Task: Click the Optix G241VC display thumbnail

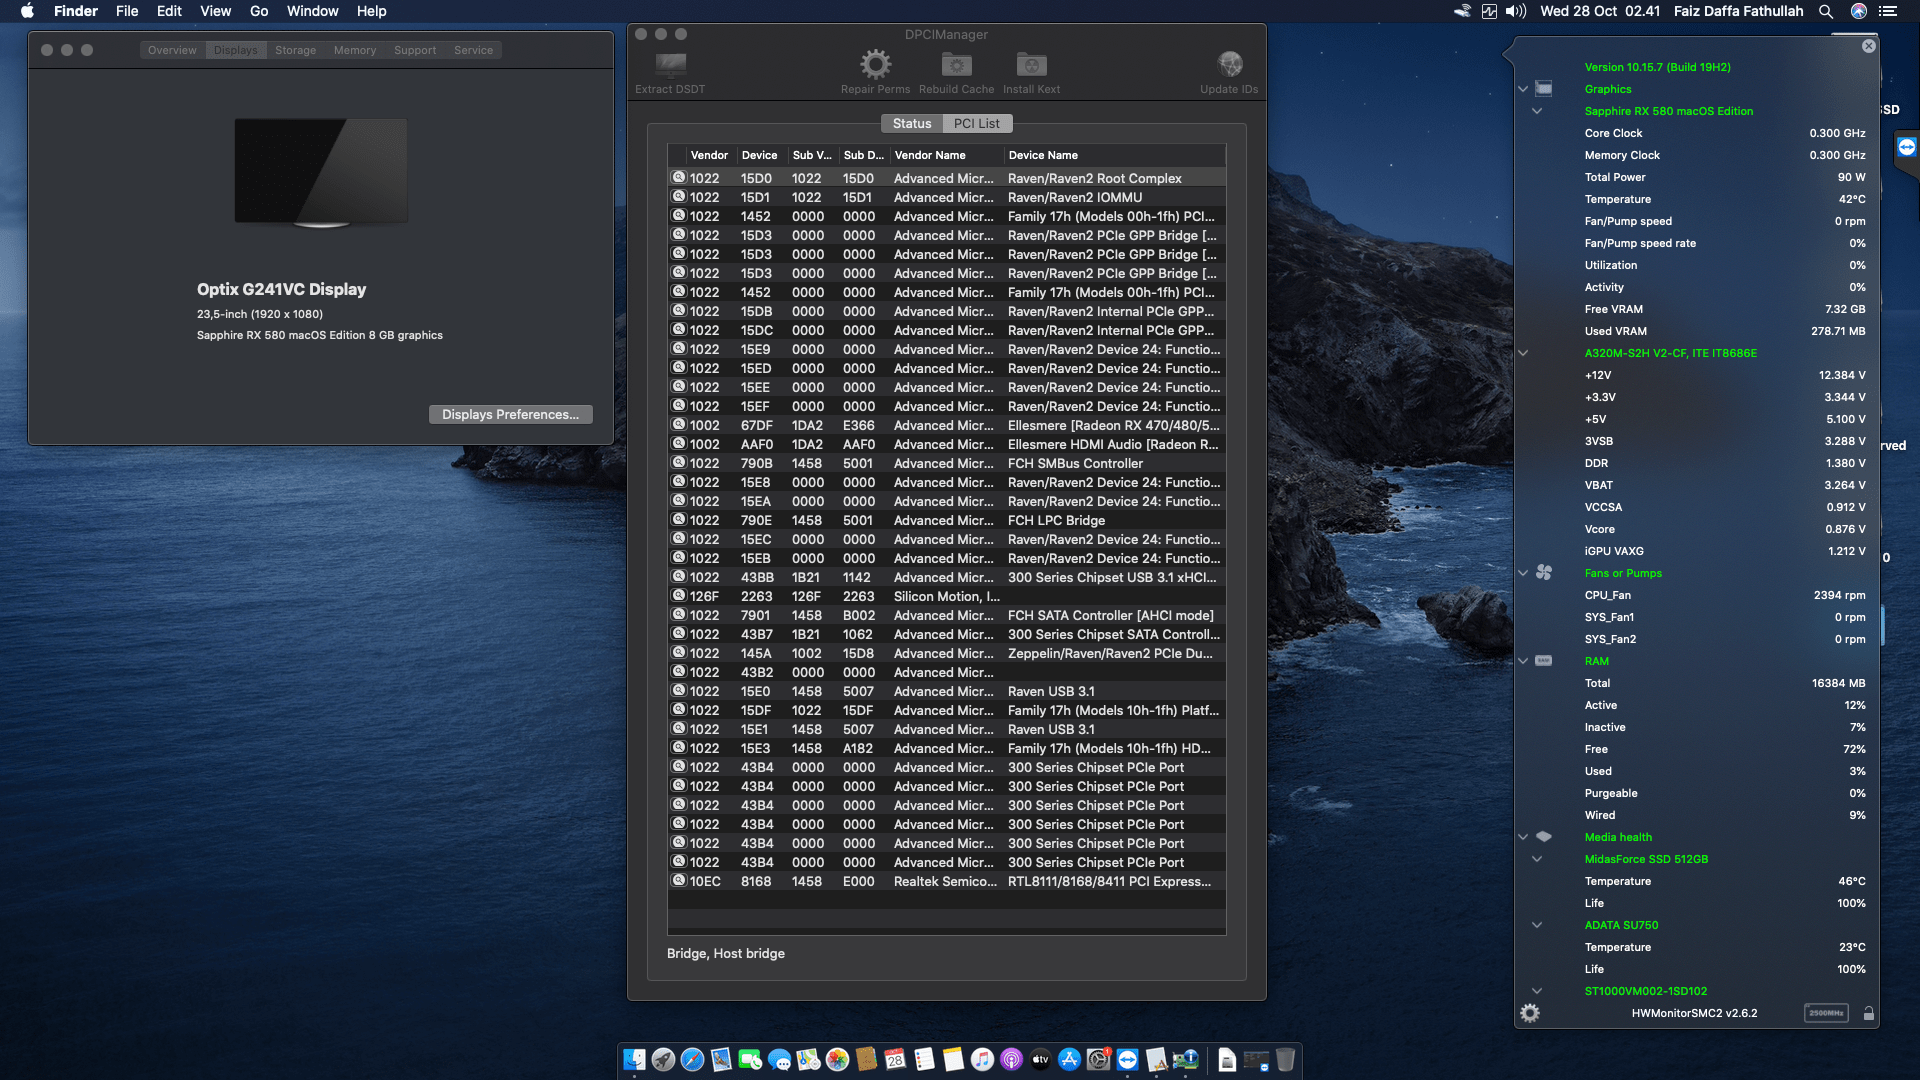Action: pyautogui.click(x=321, y=172)
